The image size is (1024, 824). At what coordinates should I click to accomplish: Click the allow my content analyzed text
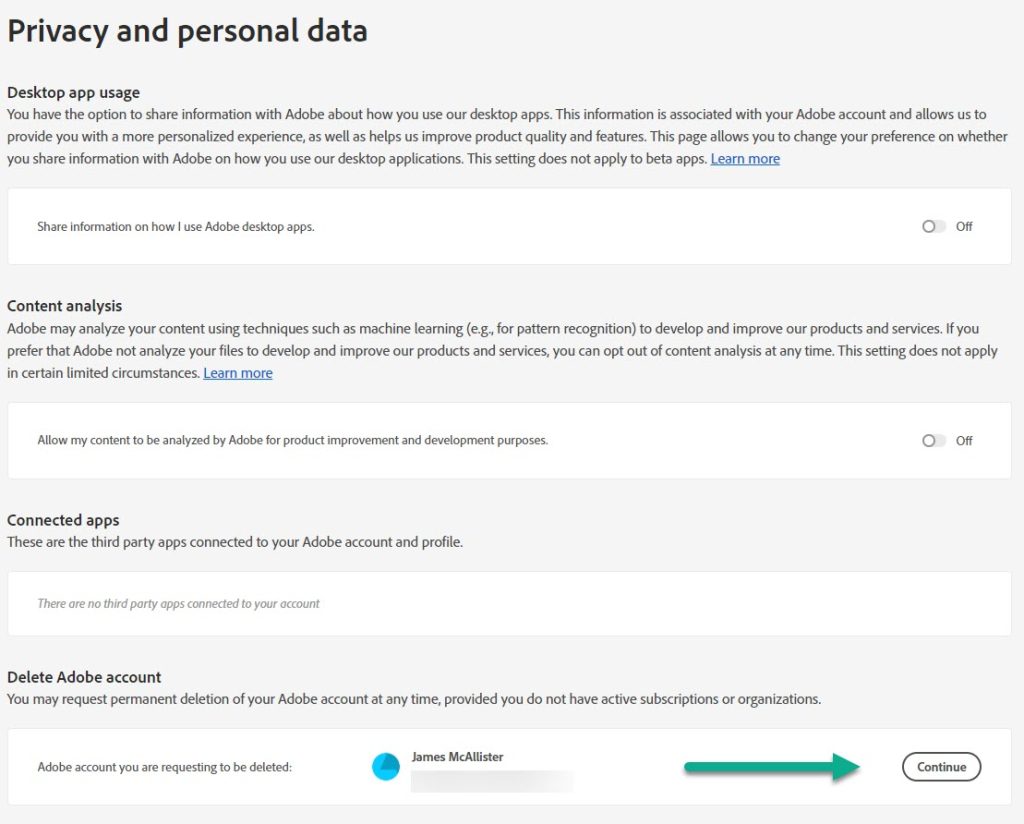point(293,440)
